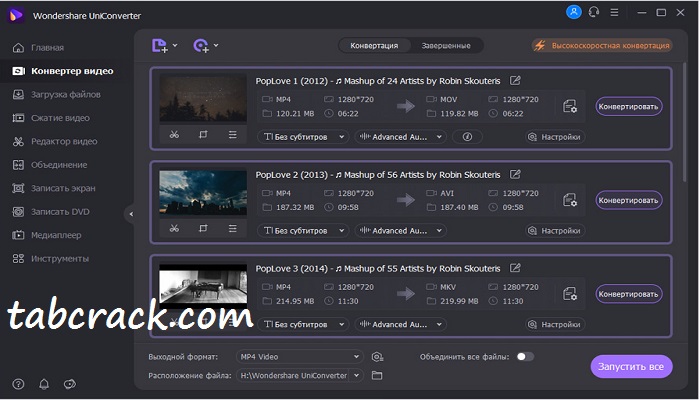The width and height of the screenshot is (700, 400).
Task: Open subtitle dropdown for PopLove 1
Action: pos(303,137)
